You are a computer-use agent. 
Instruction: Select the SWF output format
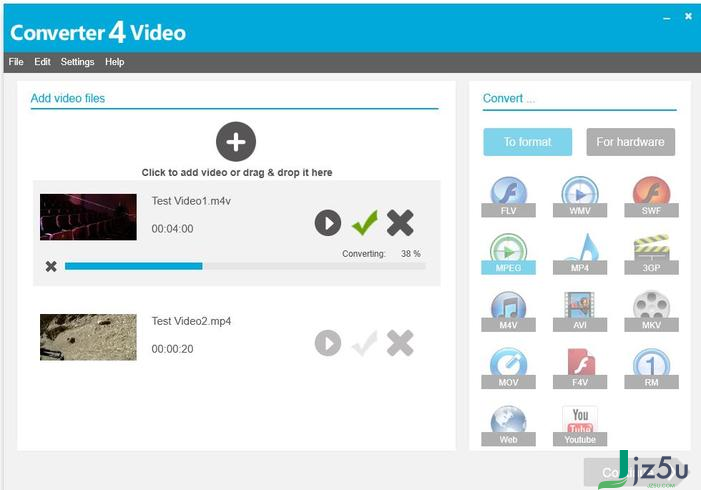[651, 197]
